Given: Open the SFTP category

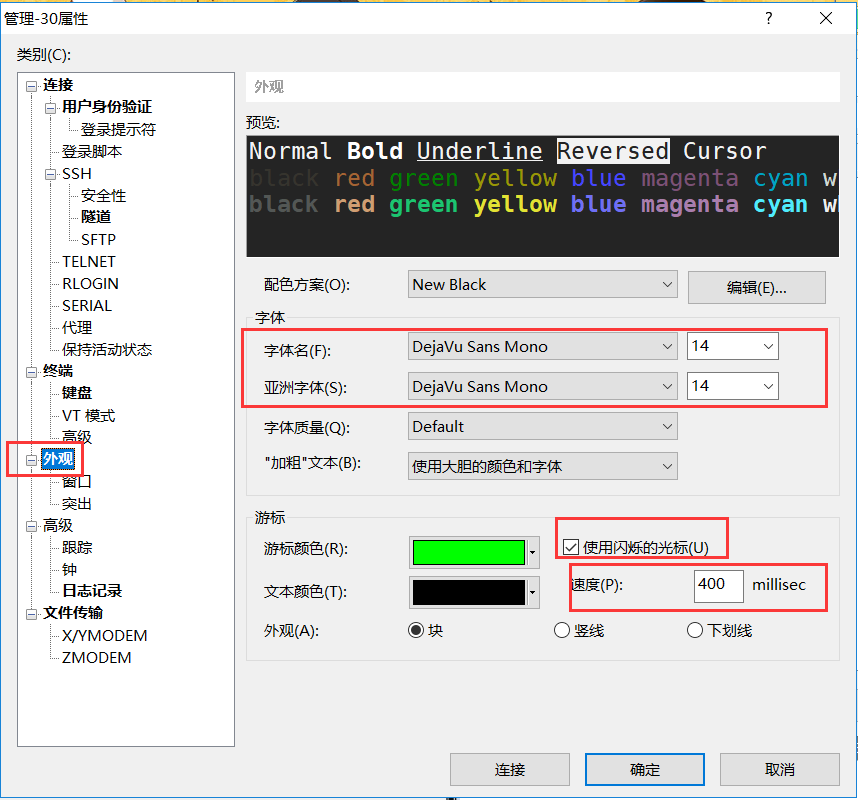Looking at the screenshot, I should point(98,240).
